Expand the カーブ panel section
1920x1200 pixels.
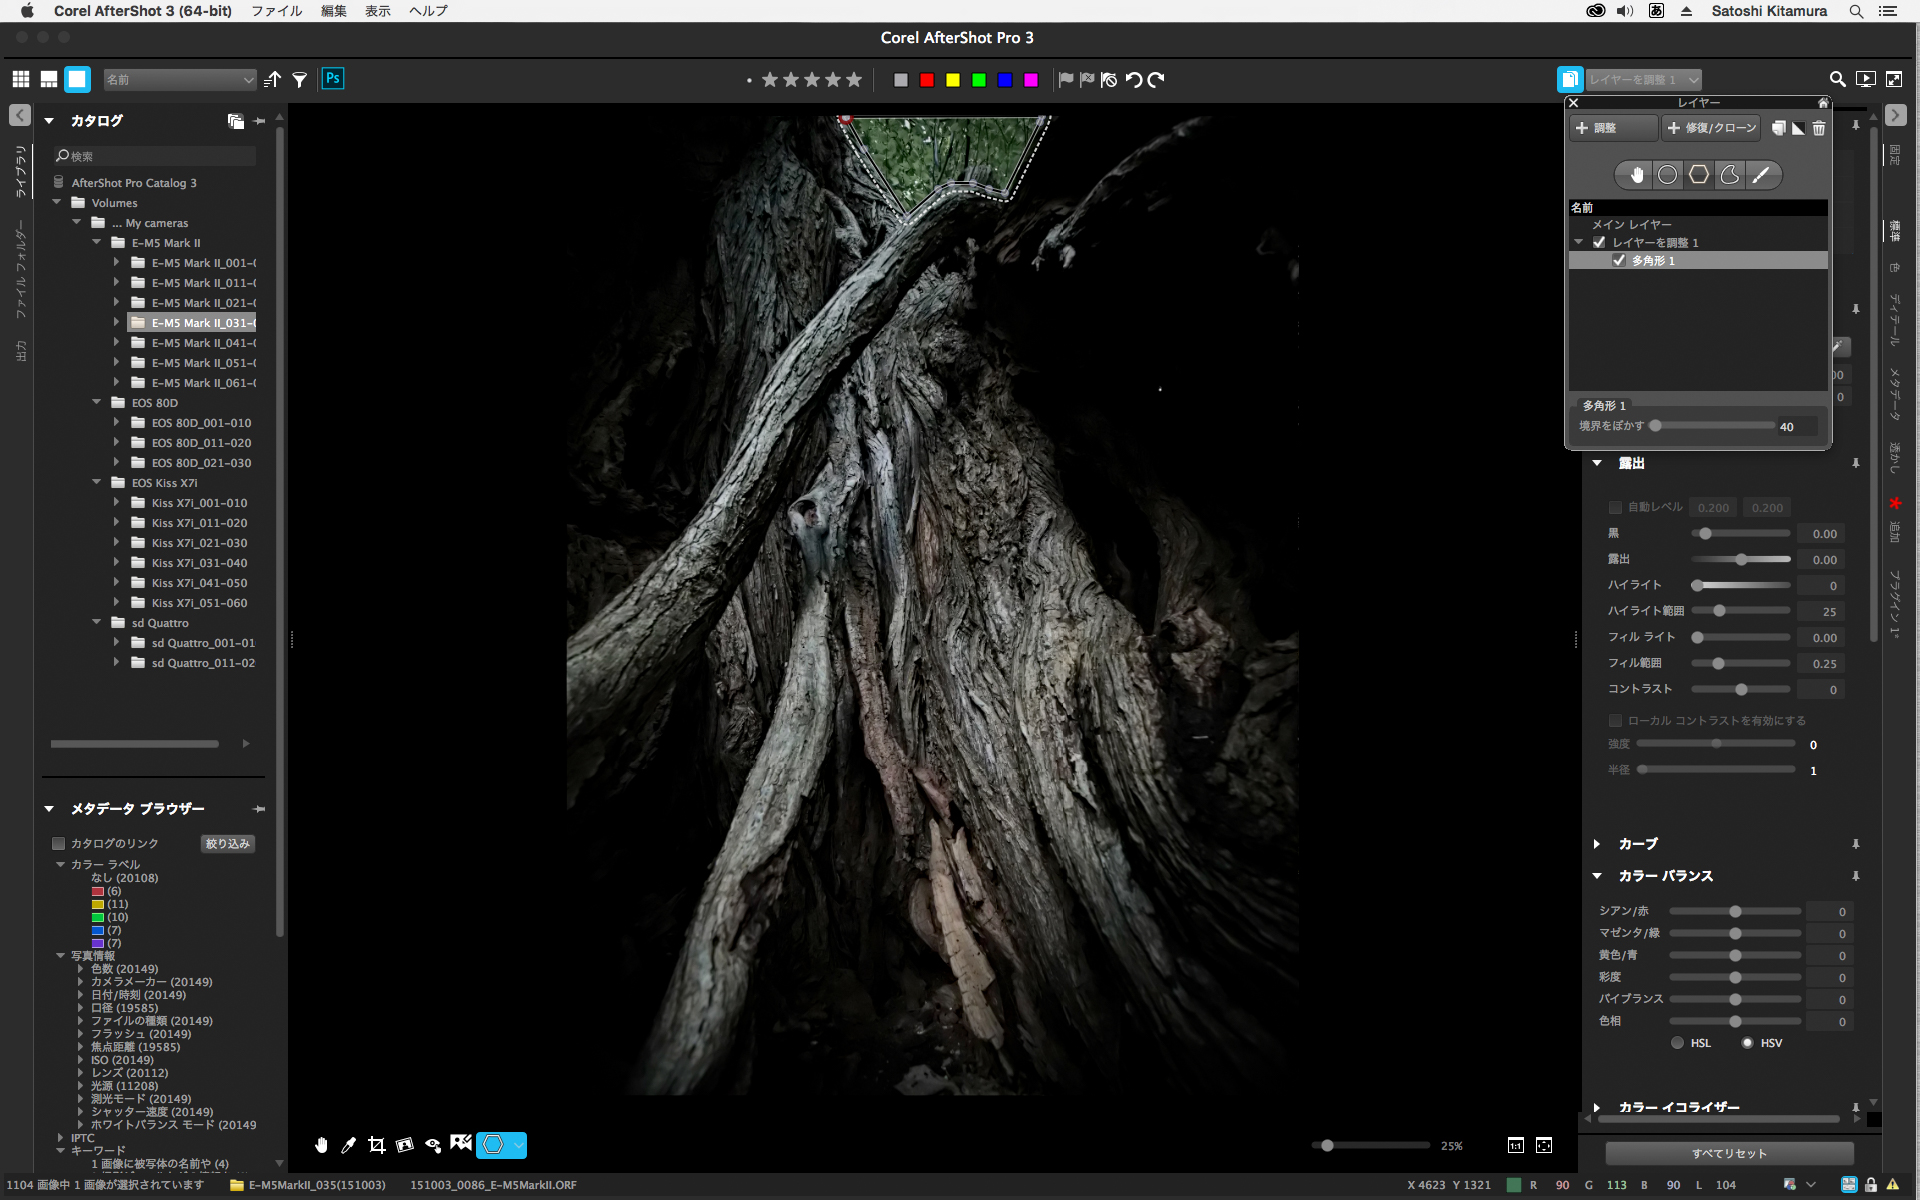pos(1597,844)
